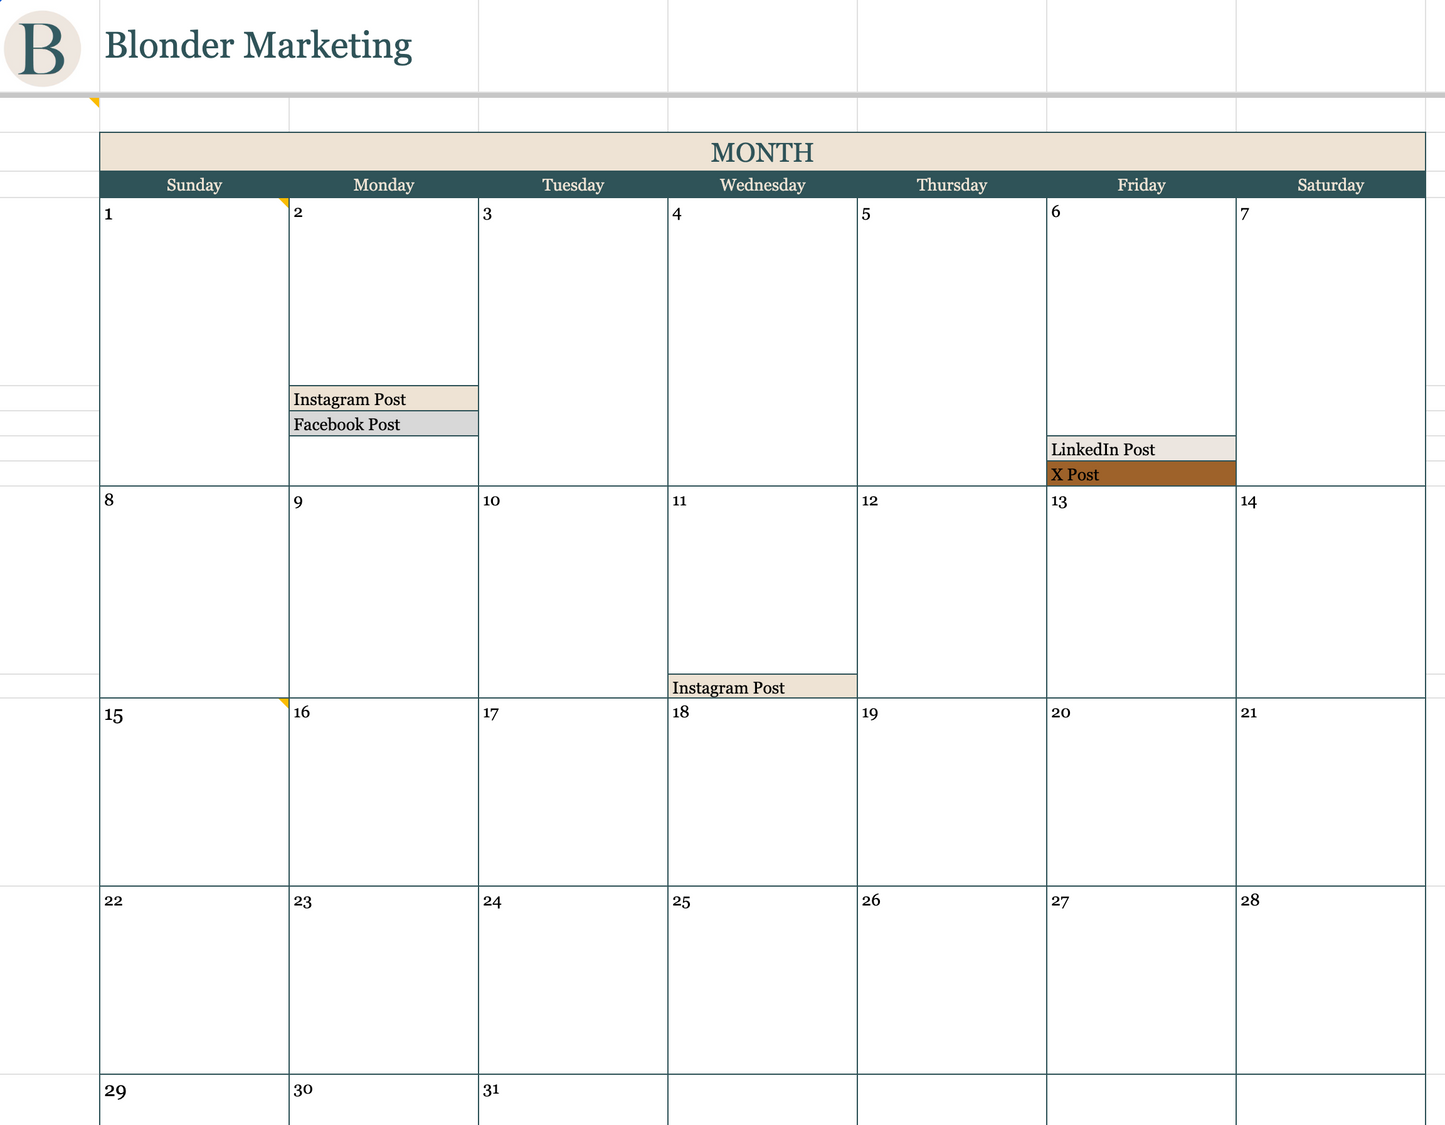
Task: Click the note marker on day 1 cell
Action: click(x=284, y=203)
